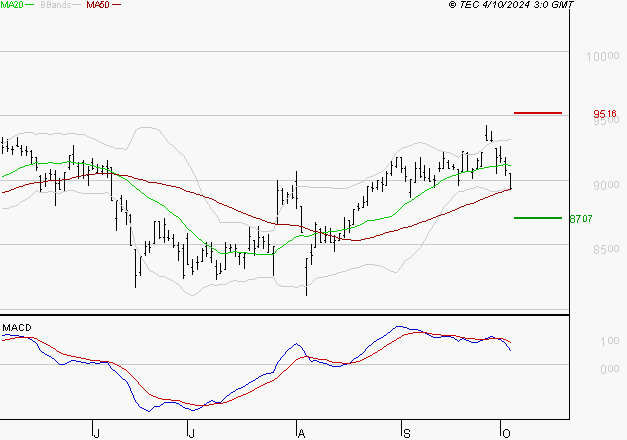Click the 8707 green support value
This screenshot has height=440, width=627.
click(x=581, y=219)
